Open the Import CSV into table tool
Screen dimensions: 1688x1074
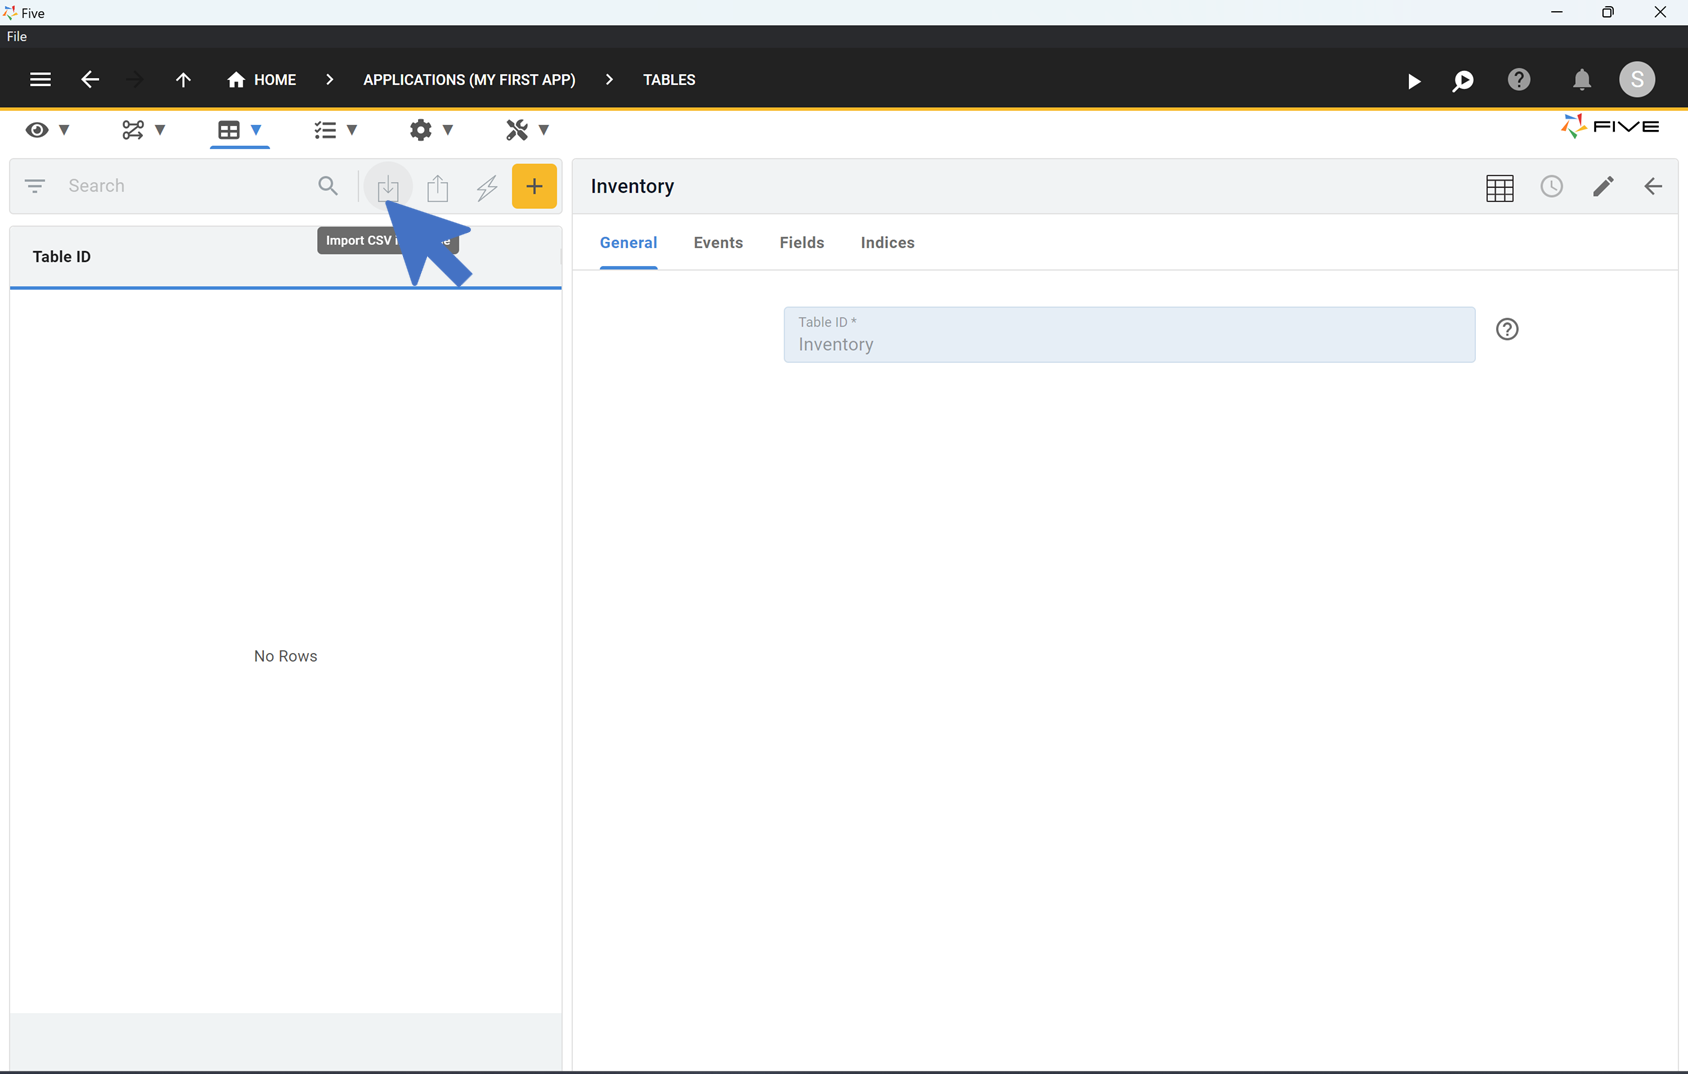click(x=388, y=186)
